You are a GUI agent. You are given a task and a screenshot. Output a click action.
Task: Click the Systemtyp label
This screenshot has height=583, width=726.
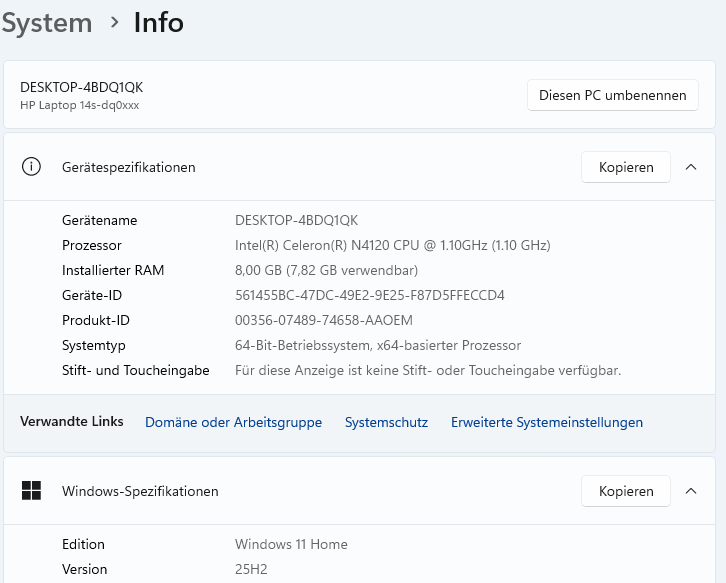[94, 345]
